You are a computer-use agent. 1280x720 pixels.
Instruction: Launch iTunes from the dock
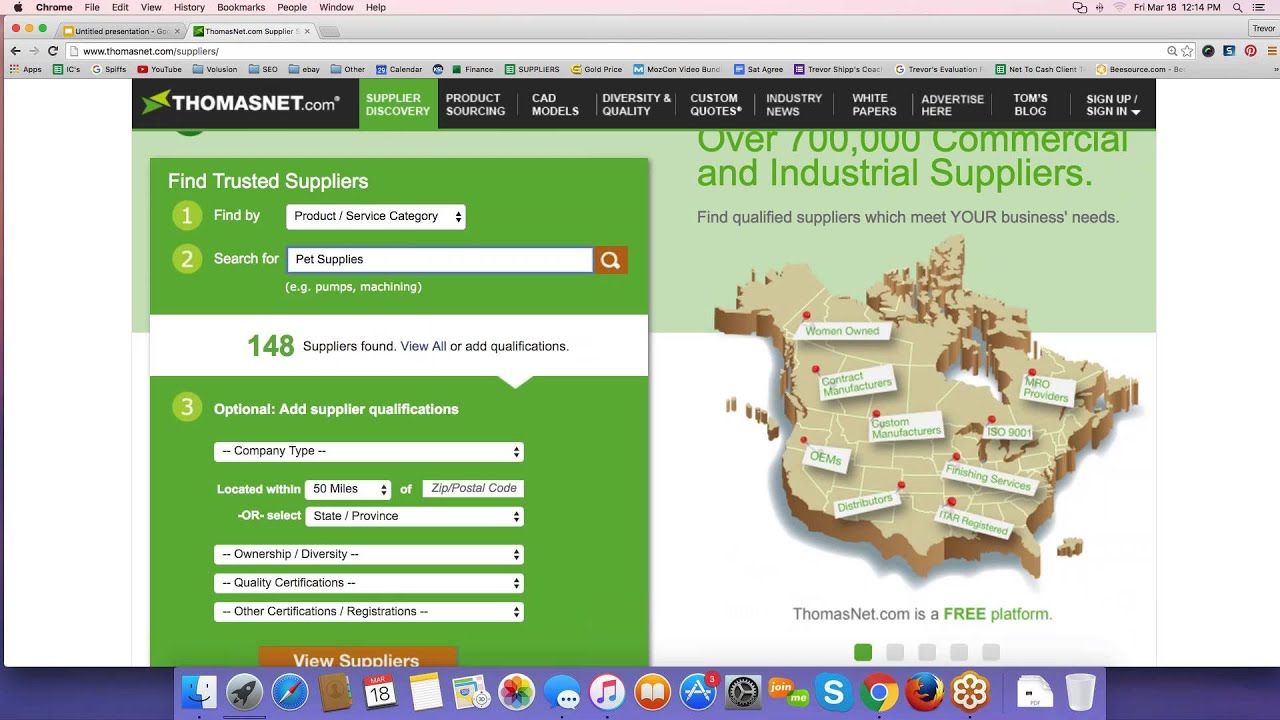pos(607,692)
